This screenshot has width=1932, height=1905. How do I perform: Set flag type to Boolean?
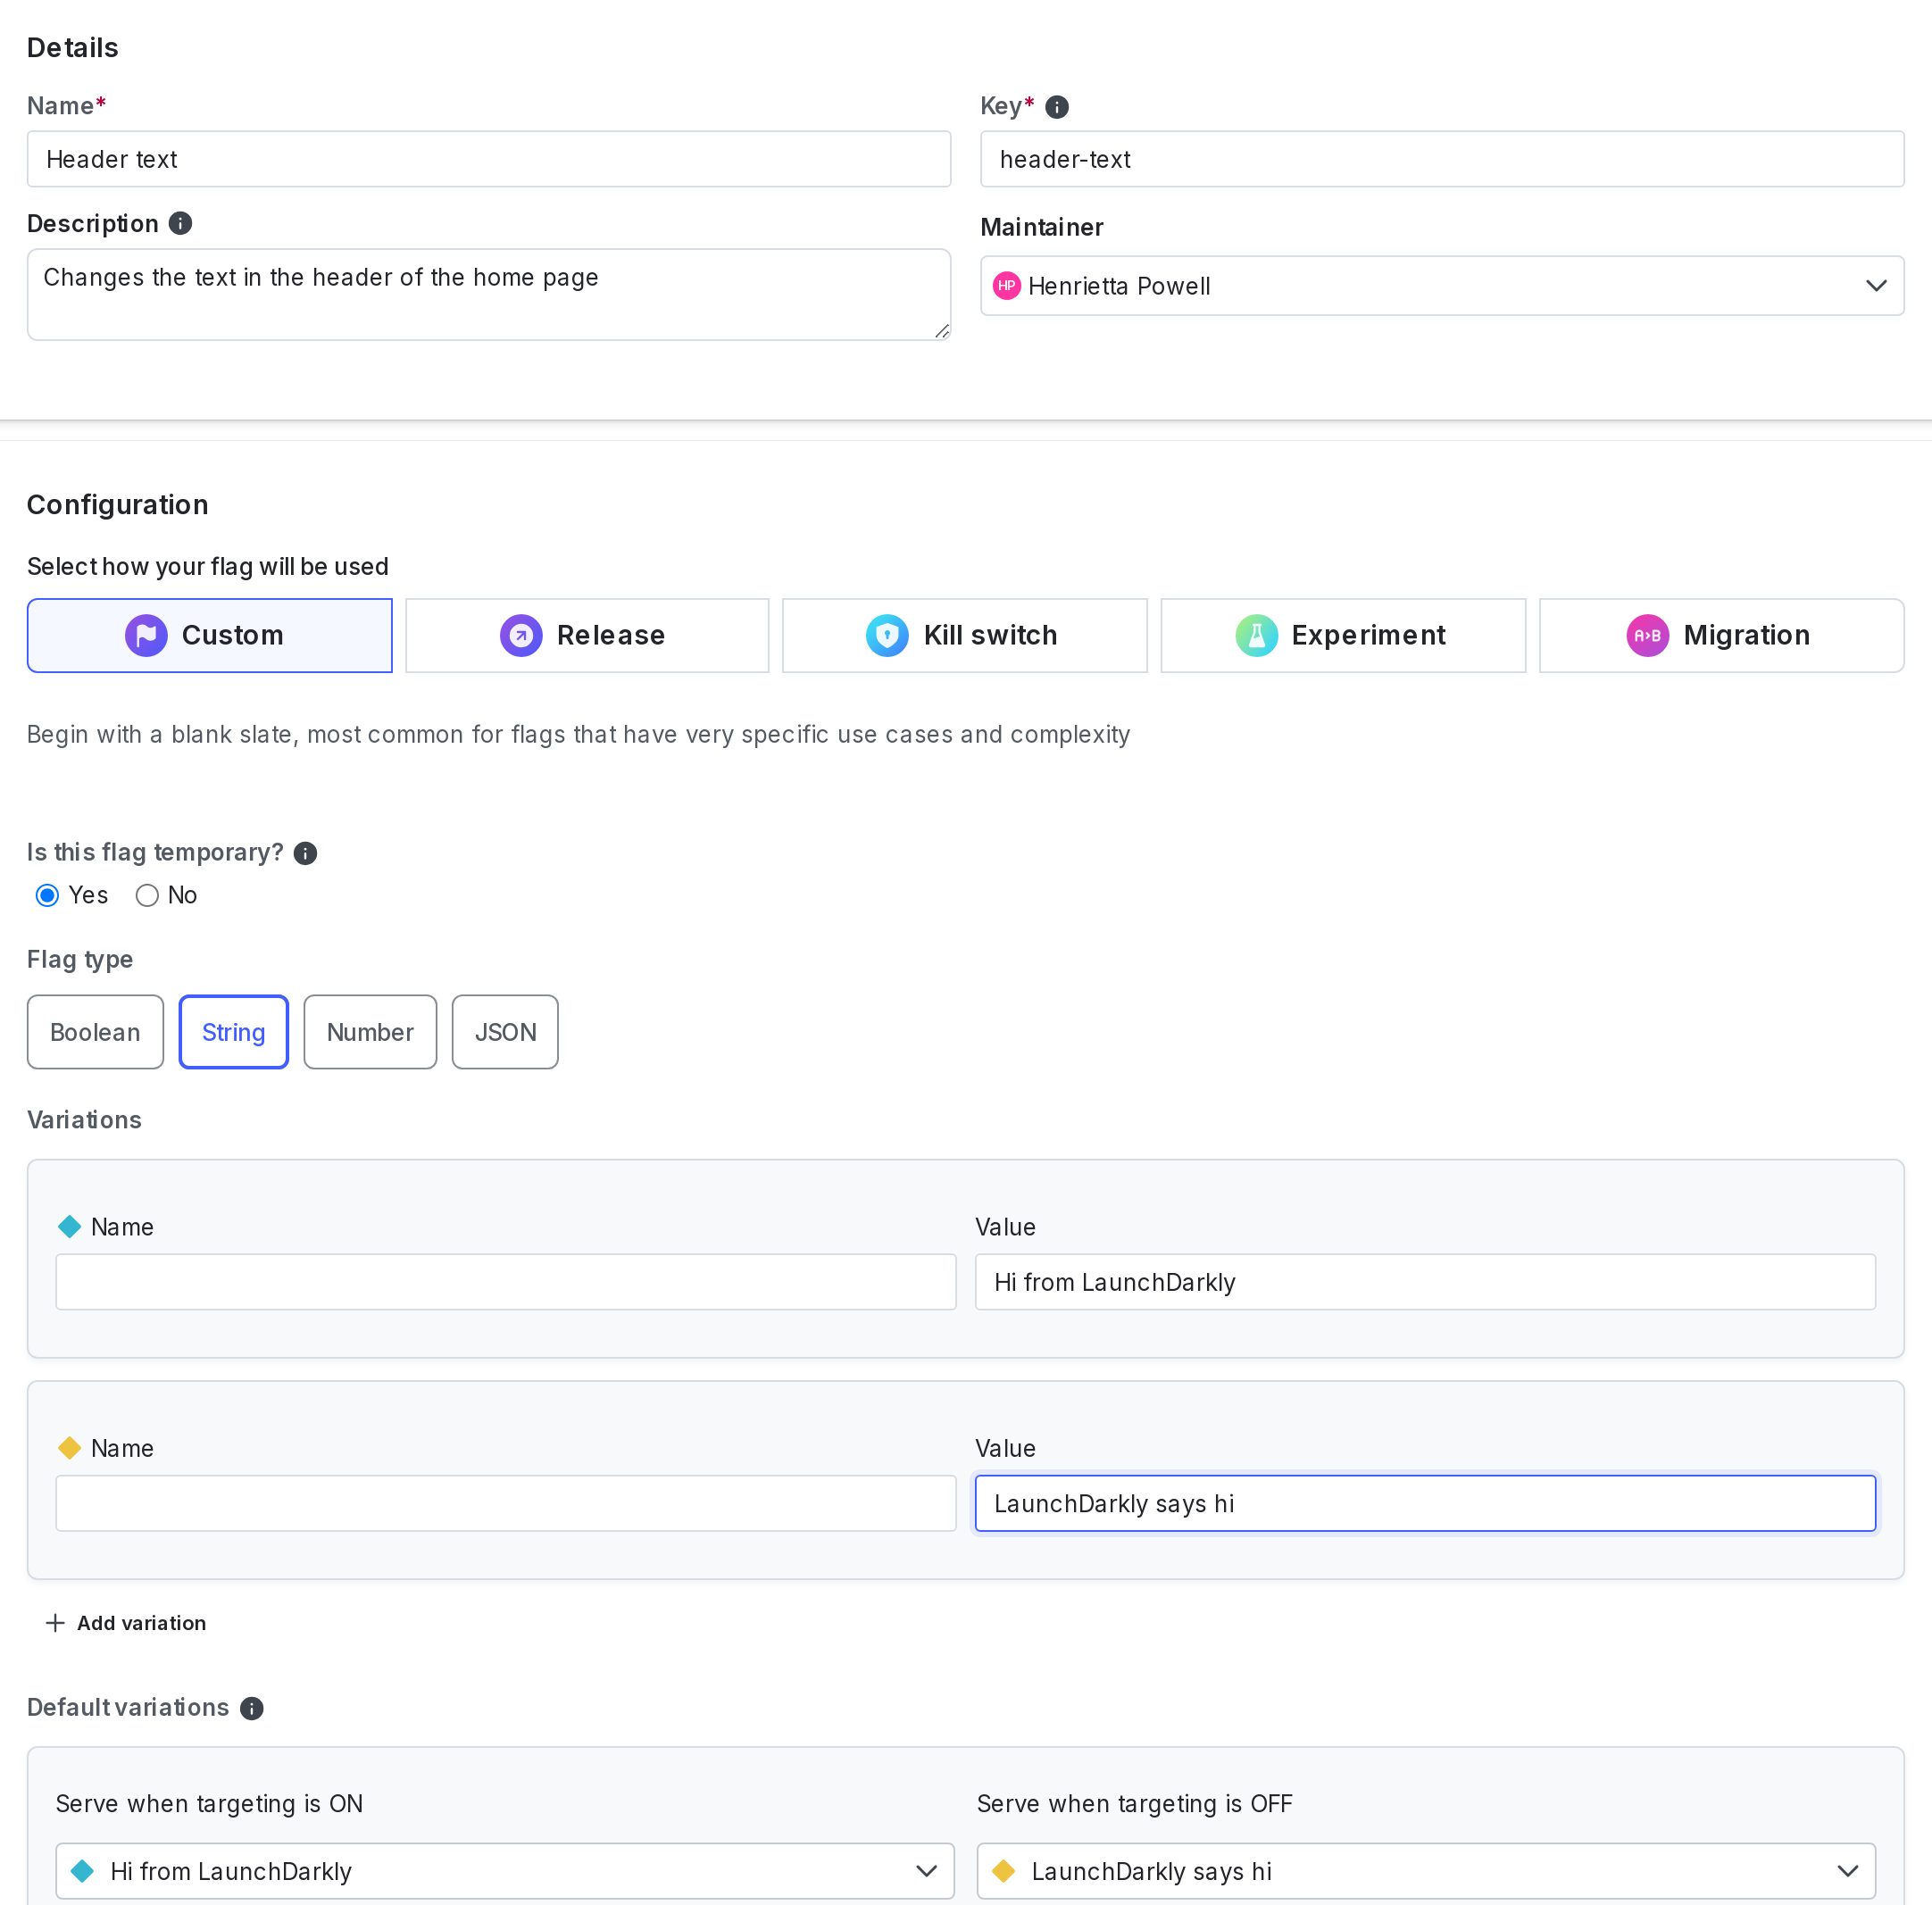pyautogui.click(x=95, y=1032)
